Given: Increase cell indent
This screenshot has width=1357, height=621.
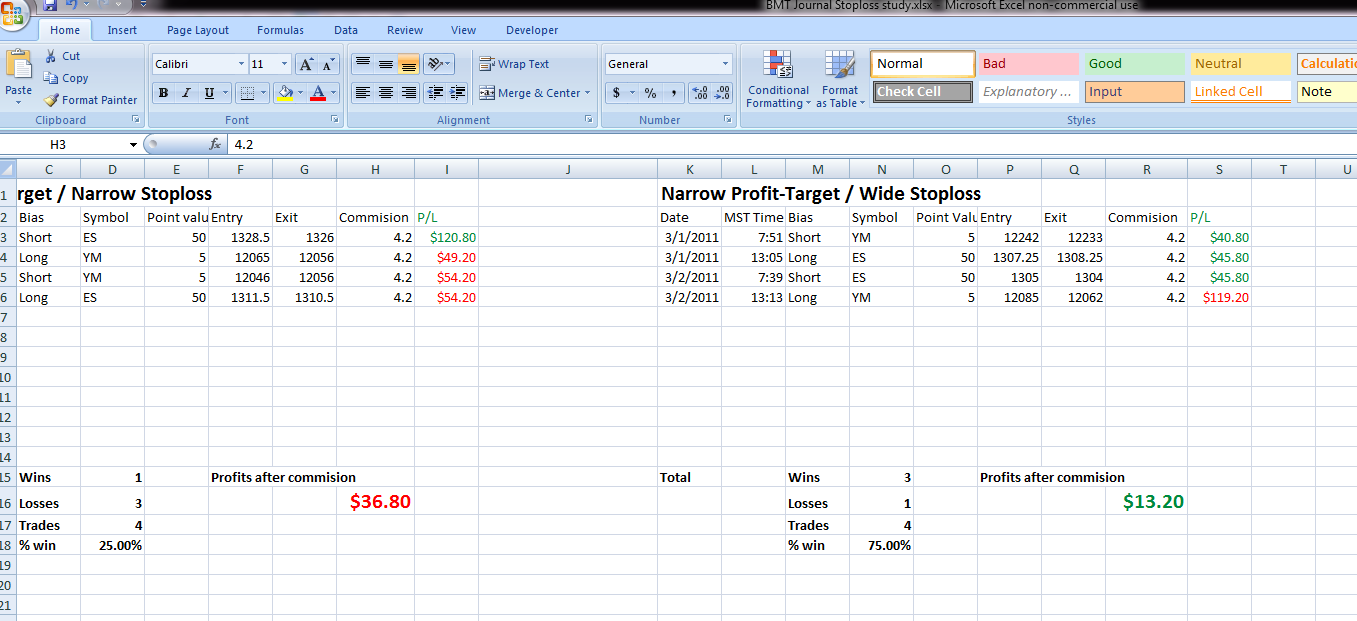Looking at the screenshot, I should tap(458, 93).
